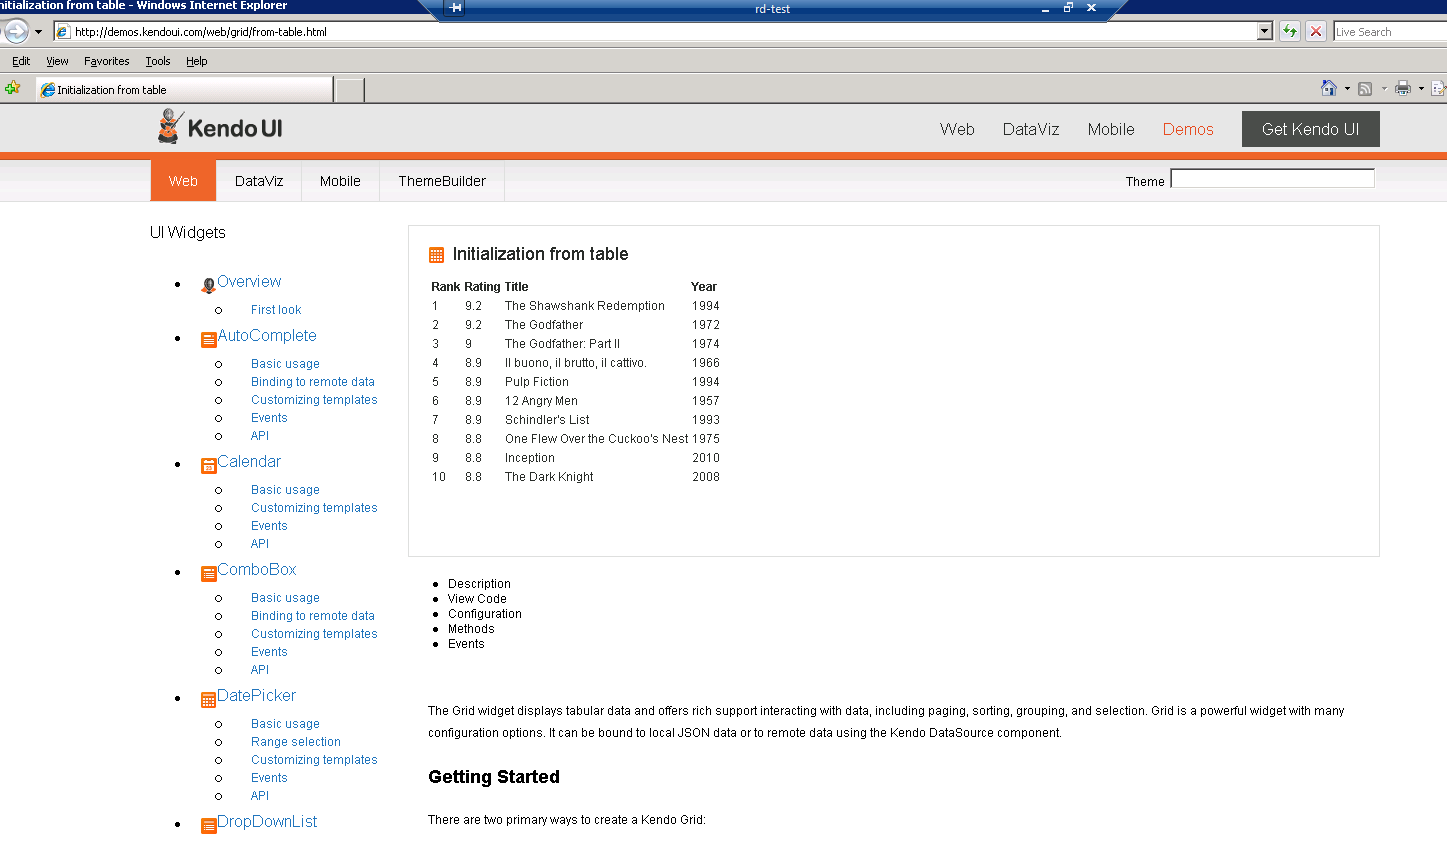Image resolution: width=1447 pixels, height=841 pixels.
Task: Select the Initialization from table browser tab
Action: [185, 90]
